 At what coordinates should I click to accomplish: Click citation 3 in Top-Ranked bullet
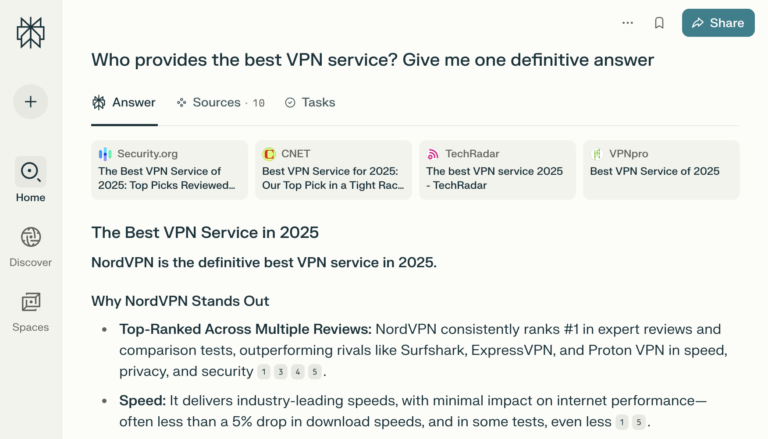pos(281,372)
